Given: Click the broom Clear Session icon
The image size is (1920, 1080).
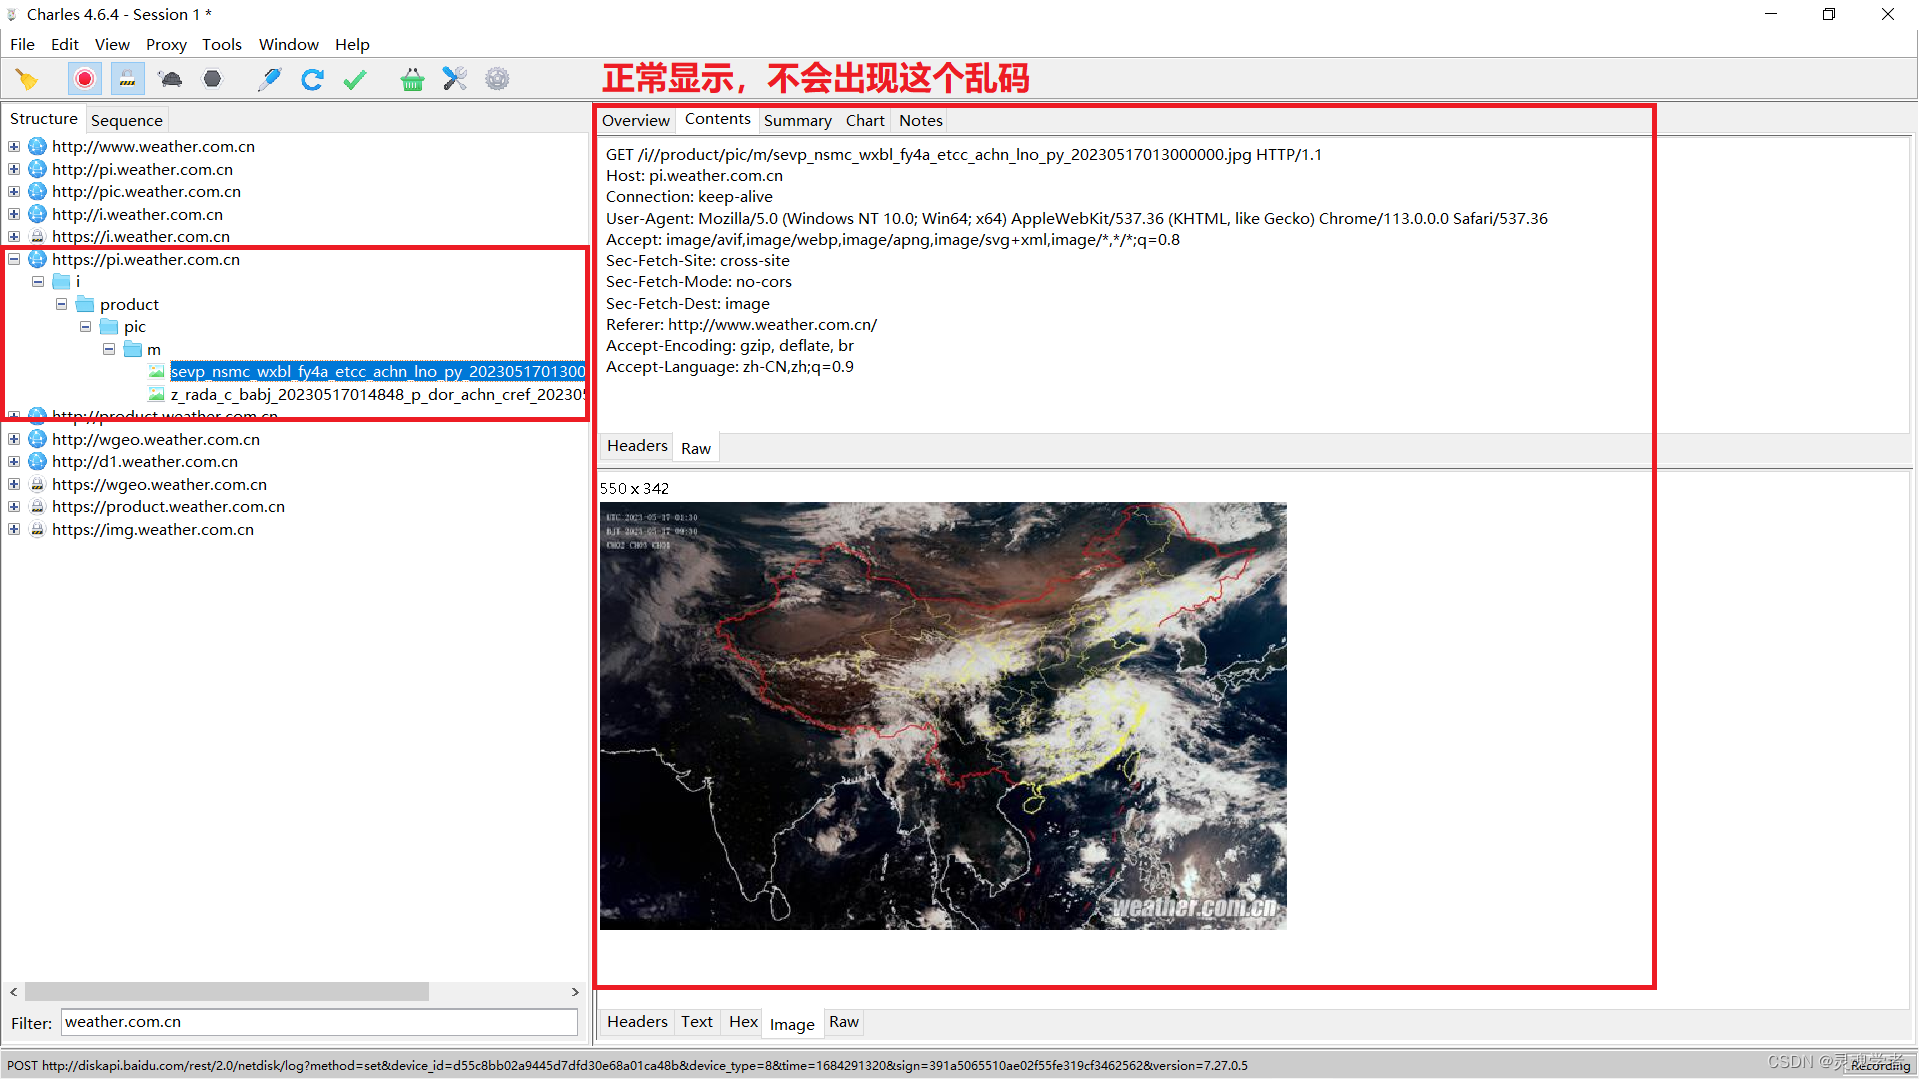Looking at the screenshot, I should (27, 79).
